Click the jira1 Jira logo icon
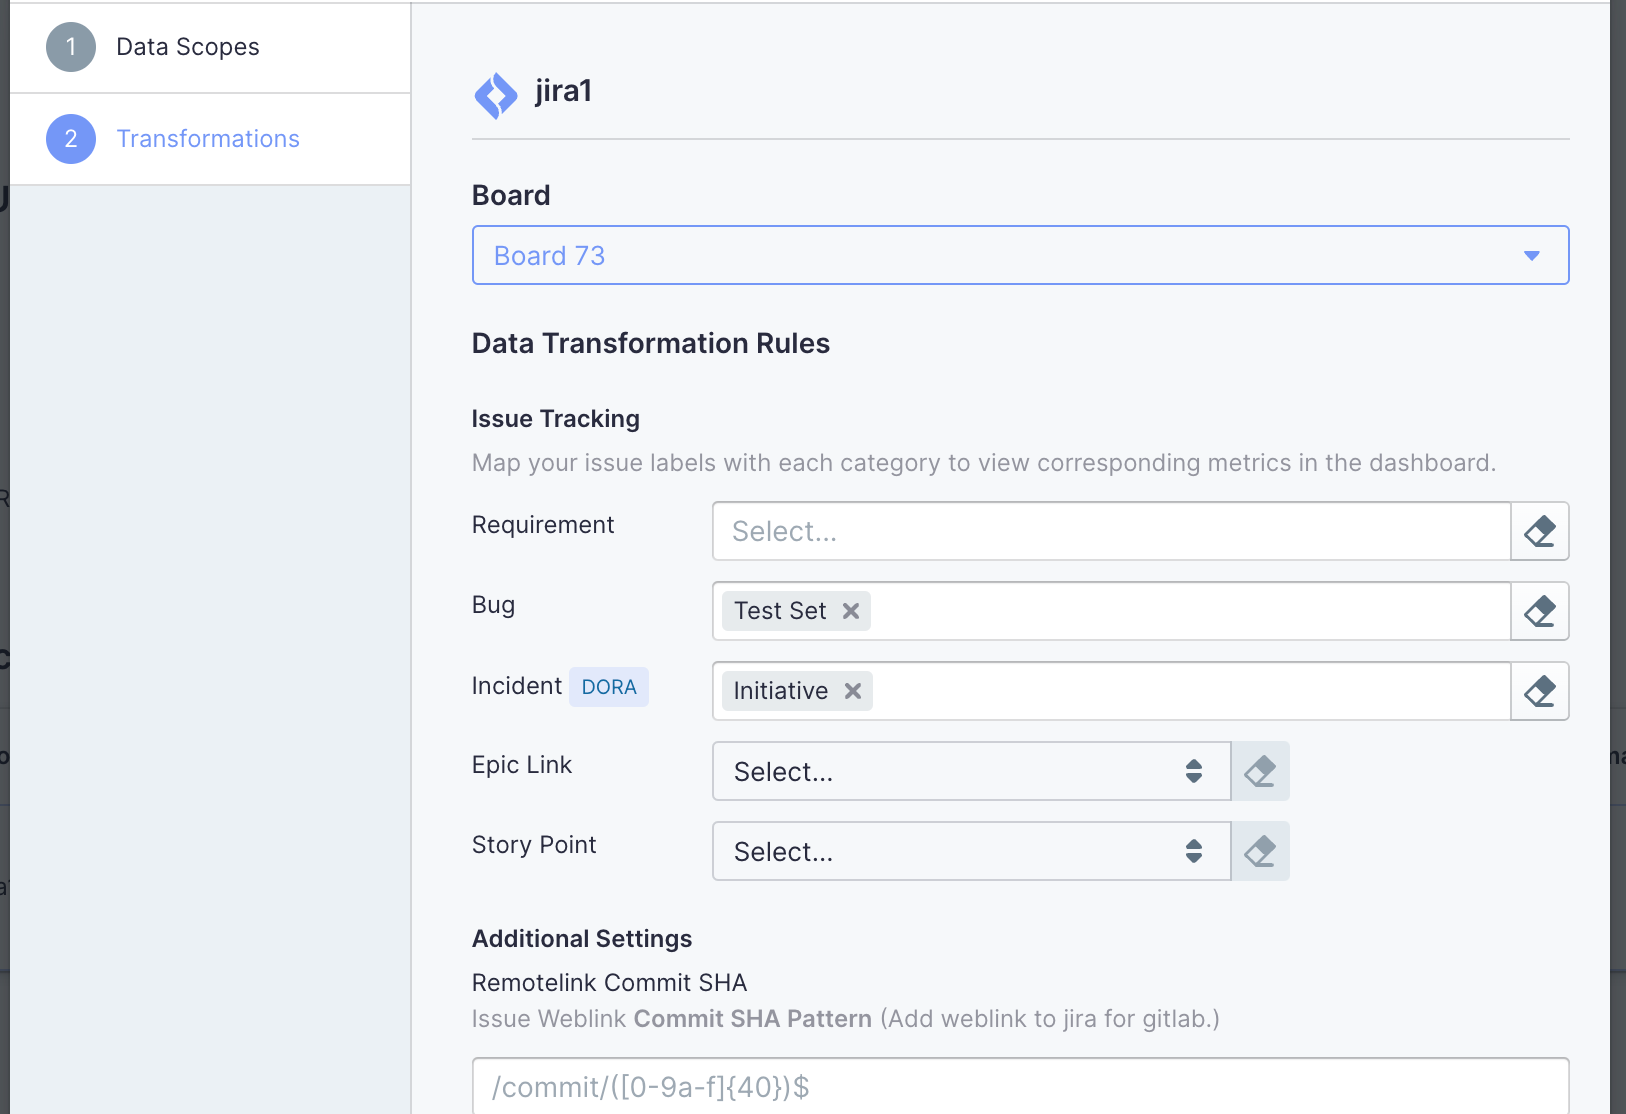Screen dimensions: 1626x1114 point(496,96)
